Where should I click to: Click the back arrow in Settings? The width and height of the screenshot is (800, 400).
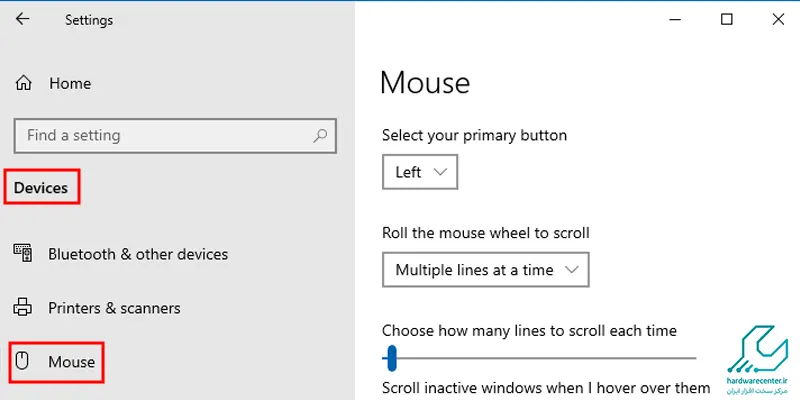(23, 20)
